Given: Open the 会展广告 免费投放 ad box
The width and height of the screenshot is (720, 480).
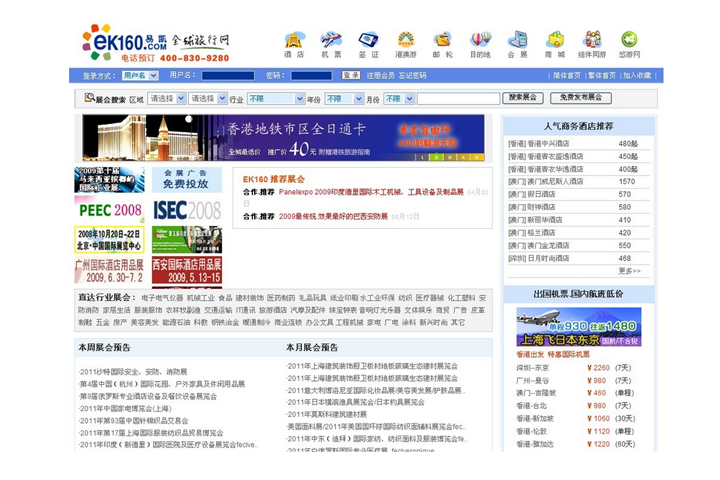Looking at the screenshot, I should pyautogui.click(x=187, y=179).
